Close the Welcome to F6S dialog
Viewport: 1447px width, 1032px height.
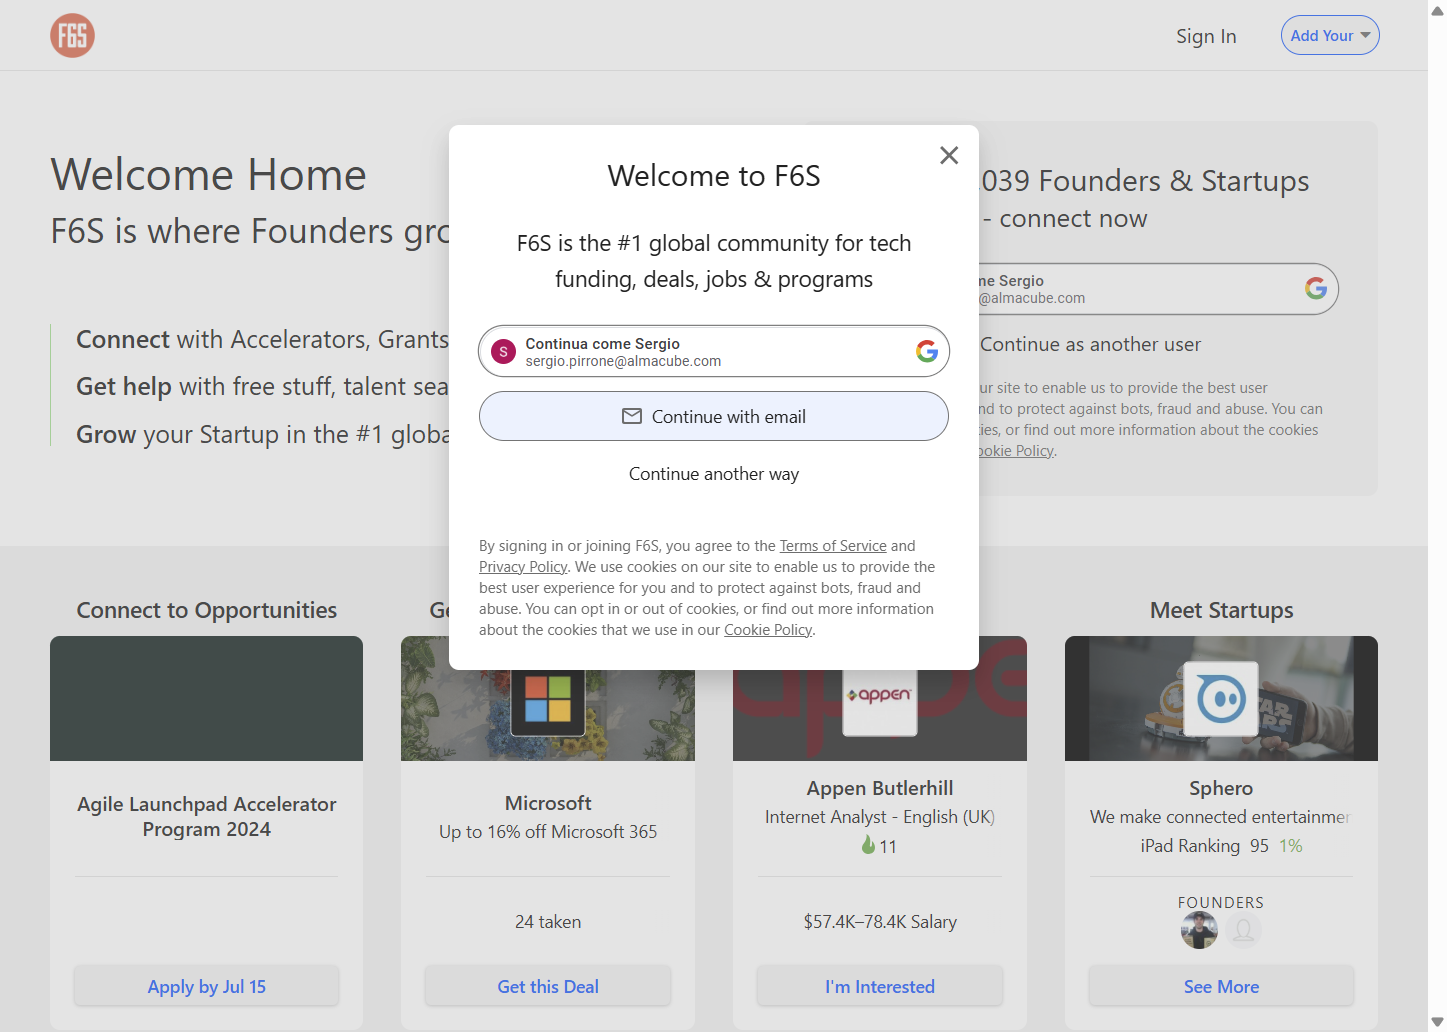pos(949,155)
